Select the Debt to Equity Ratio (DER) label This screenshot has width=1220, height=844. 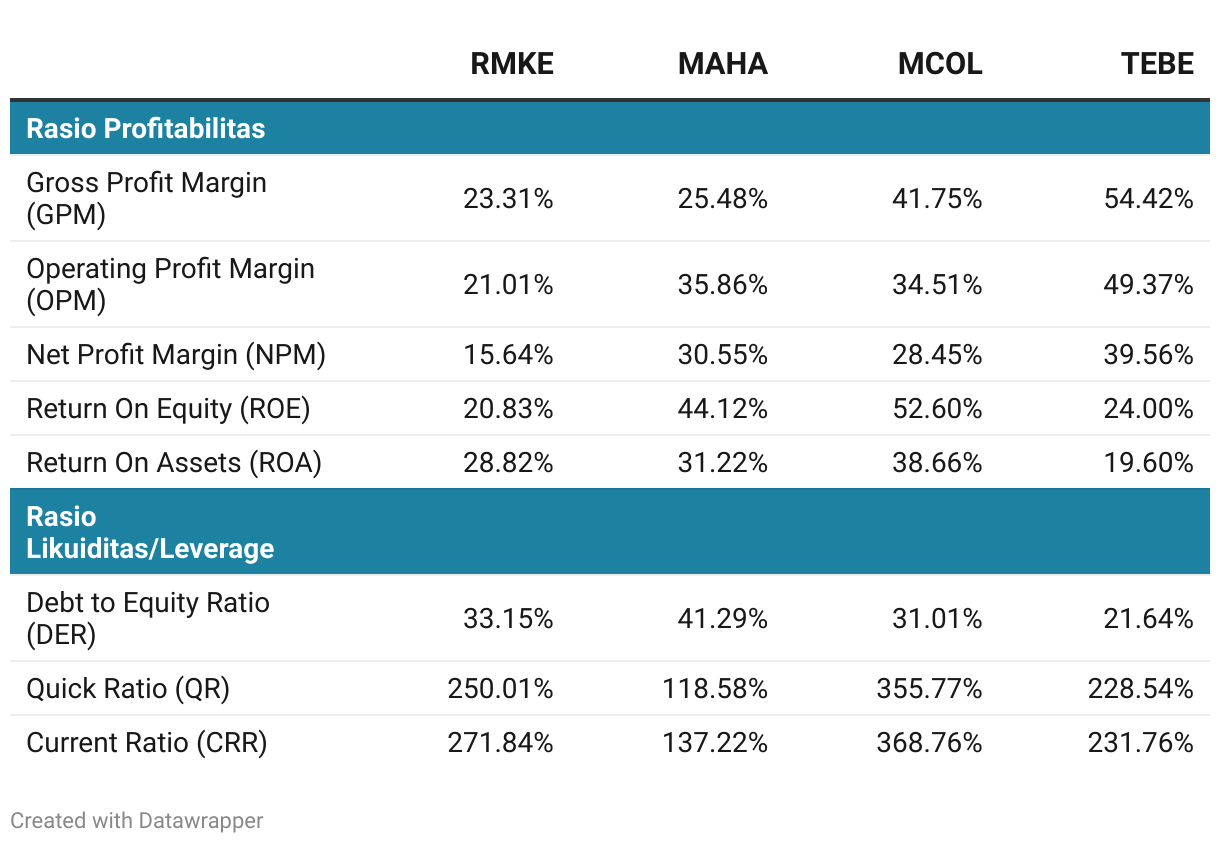[148, 618]
